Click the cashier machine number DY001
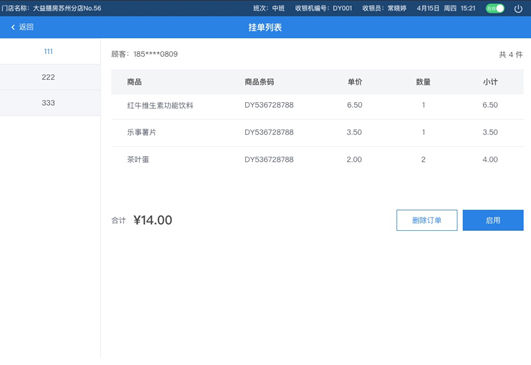 coord(342,8)
